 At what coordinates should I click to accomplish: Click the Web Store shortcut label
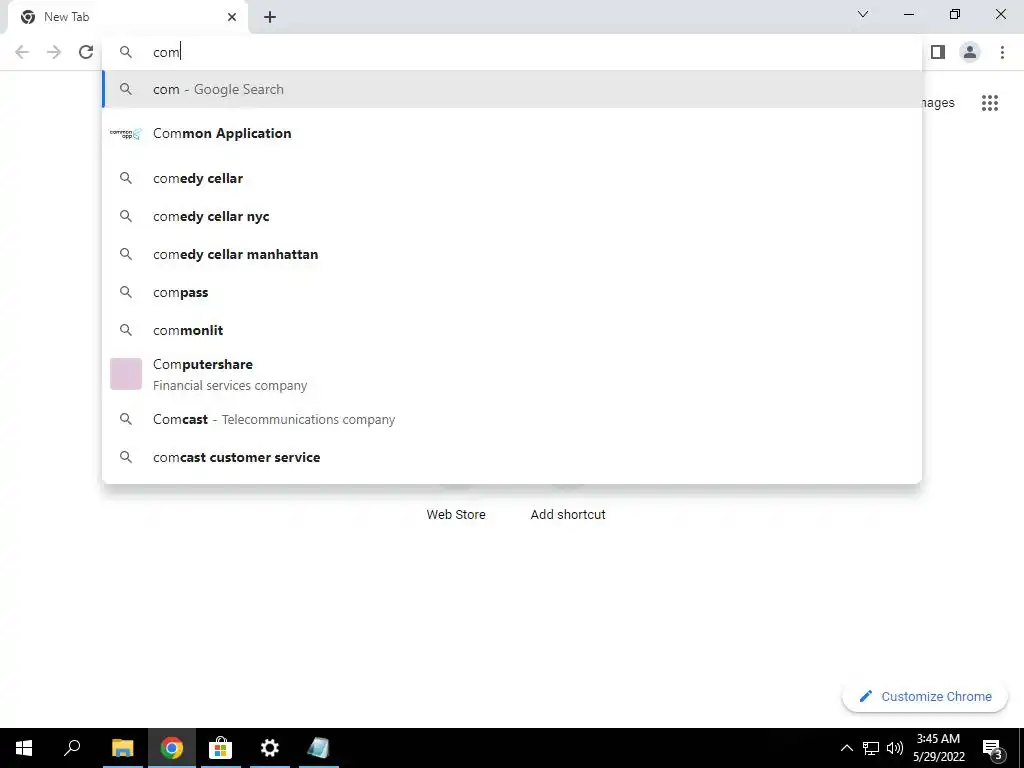point(456,515)
